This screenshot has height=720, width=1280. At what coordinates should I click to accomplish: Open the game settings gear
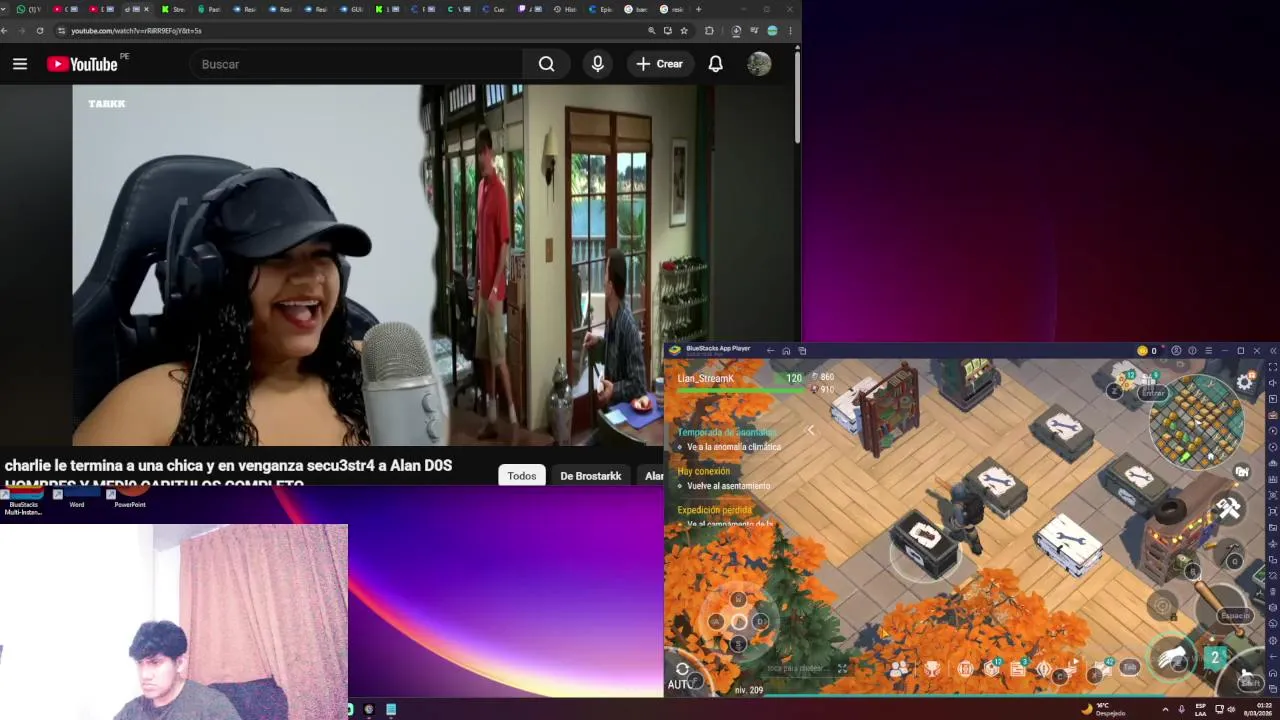(x=1245, y=382)
